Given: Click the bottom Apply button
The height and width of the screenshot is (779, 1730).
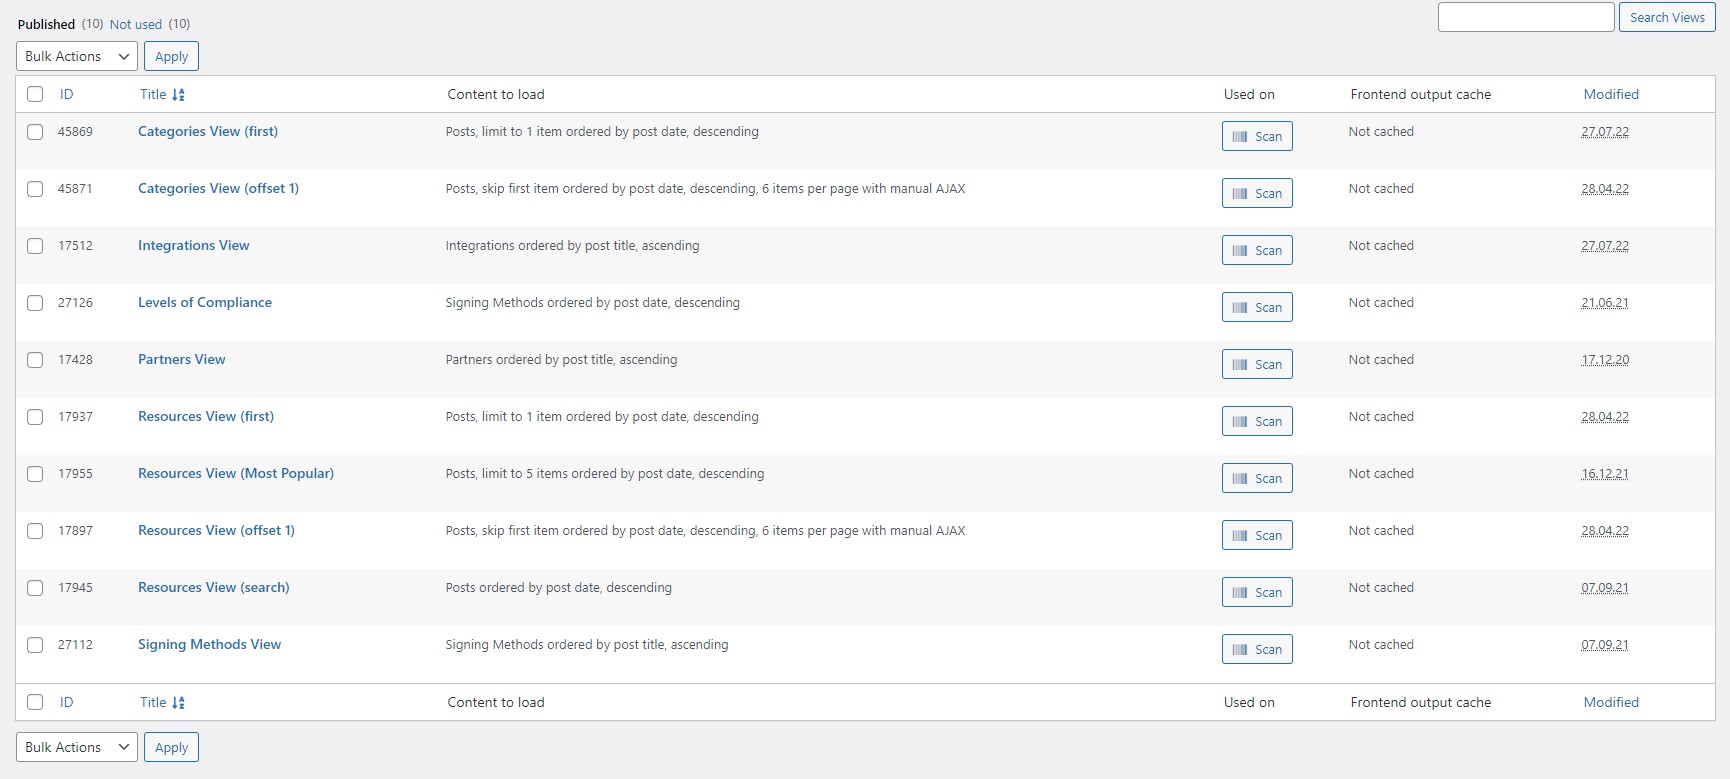Looking at the screenshot, I should [171, 747].
